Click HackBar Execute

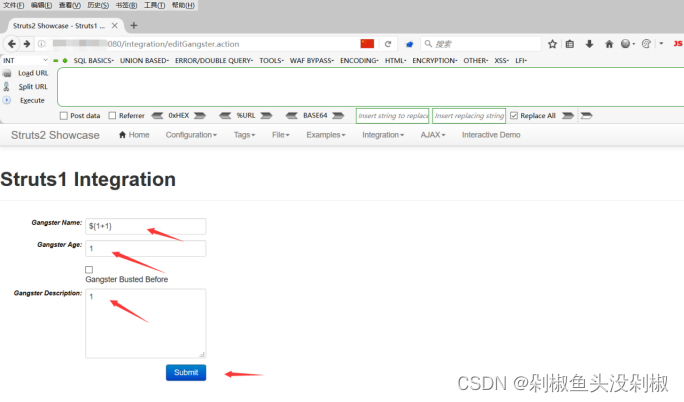pos(32,100)
